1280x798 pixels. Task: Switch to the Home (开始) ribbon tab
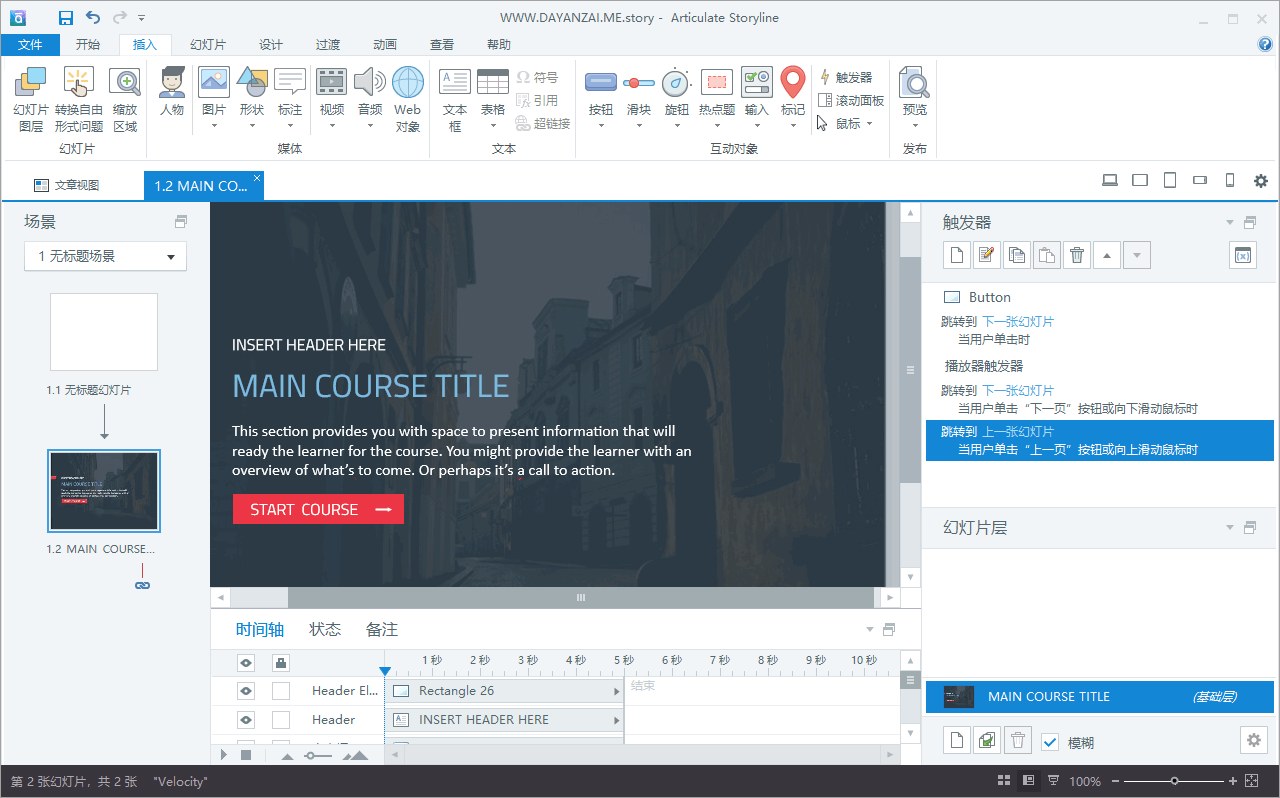[x=88, y=44]
